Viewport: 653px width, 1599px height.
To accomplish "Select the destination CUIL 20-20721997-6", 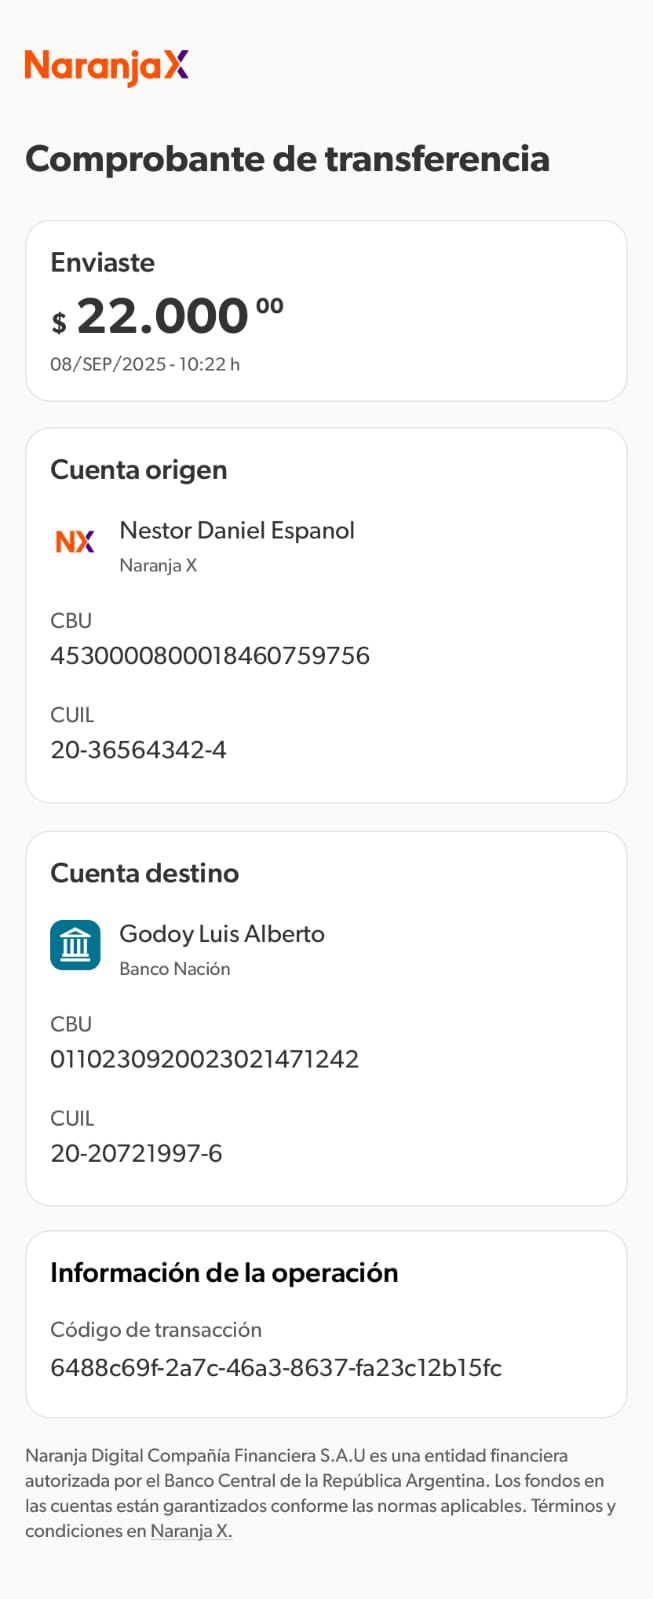I will pyautogui.click(x=136, y=1153).
